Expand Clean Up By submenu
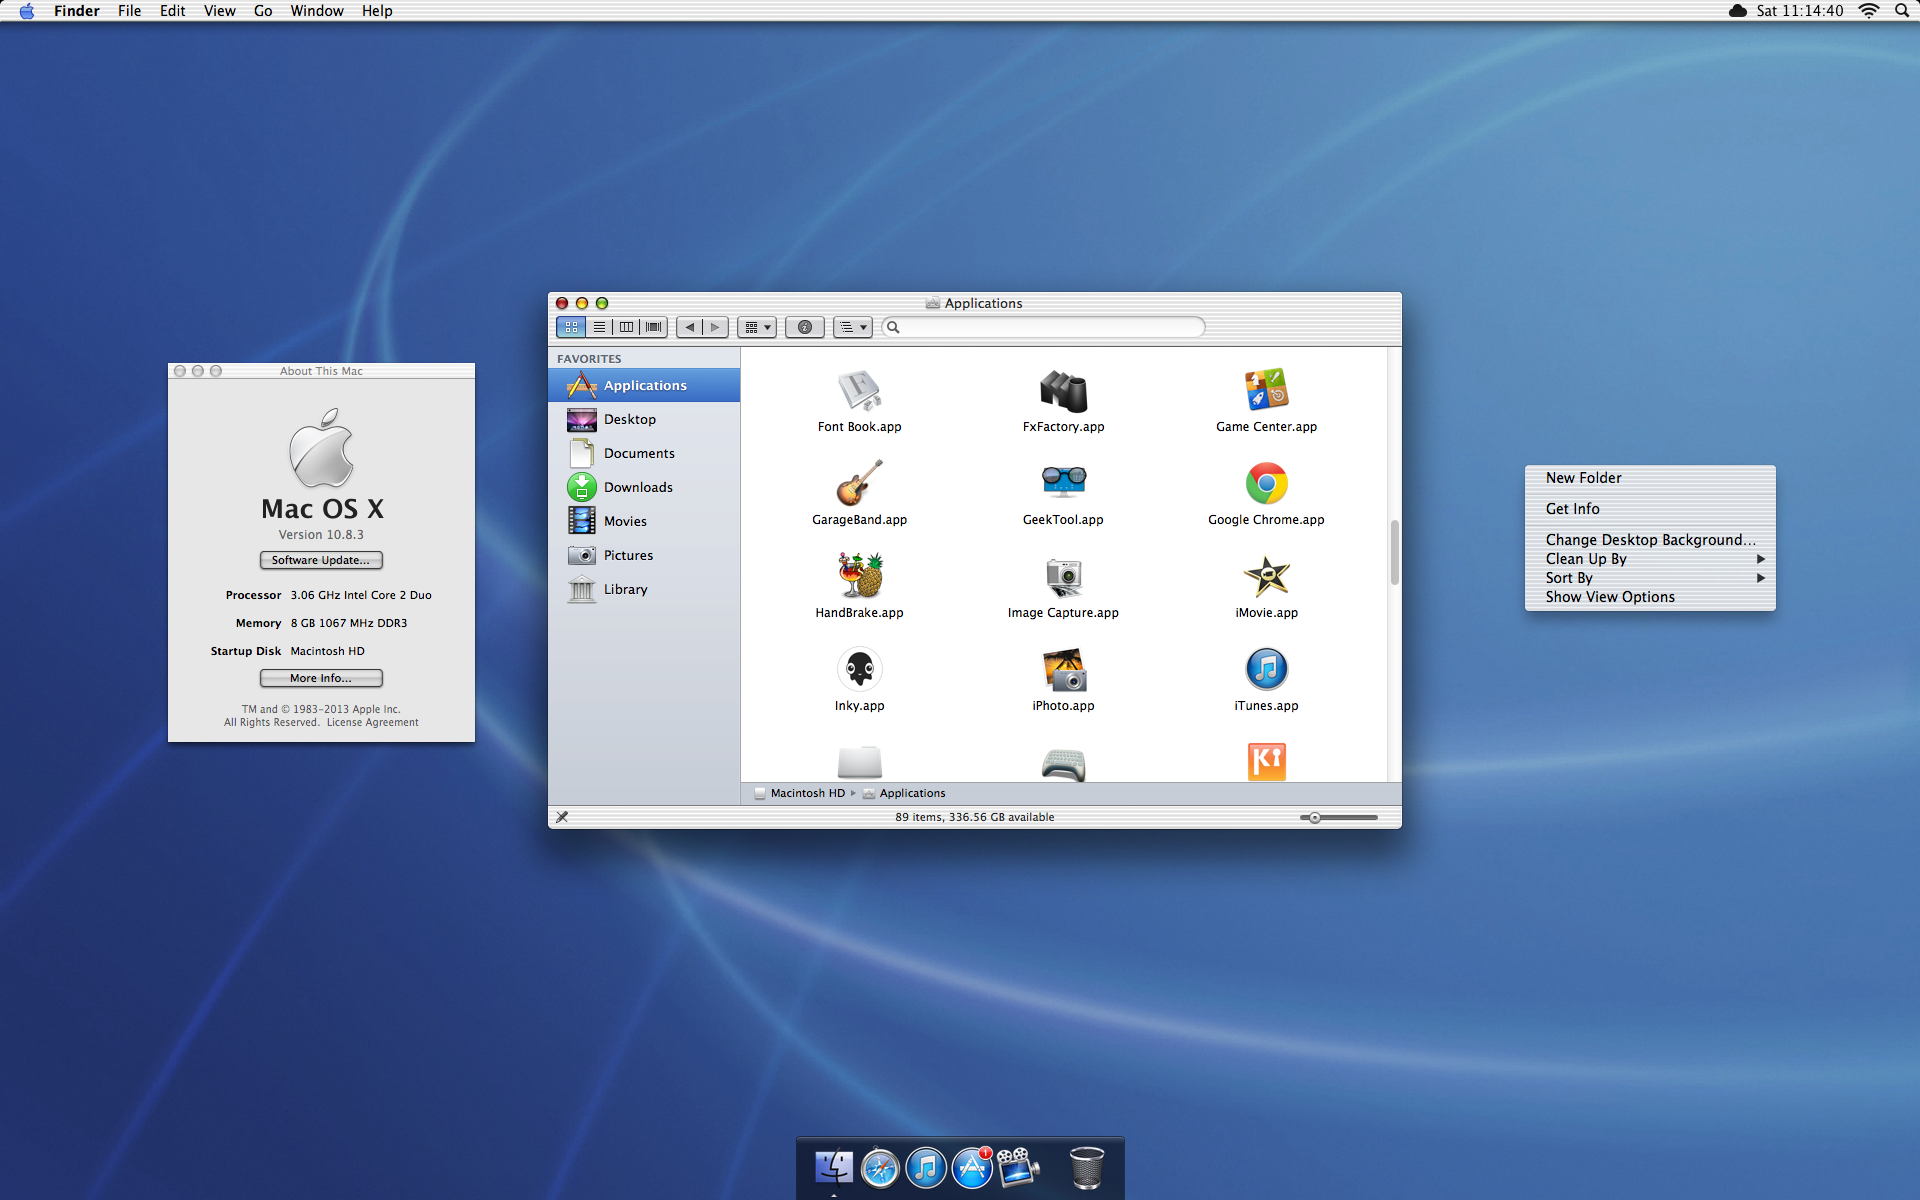Viewport: 1920px width, 1200px height. (1650, 559)
